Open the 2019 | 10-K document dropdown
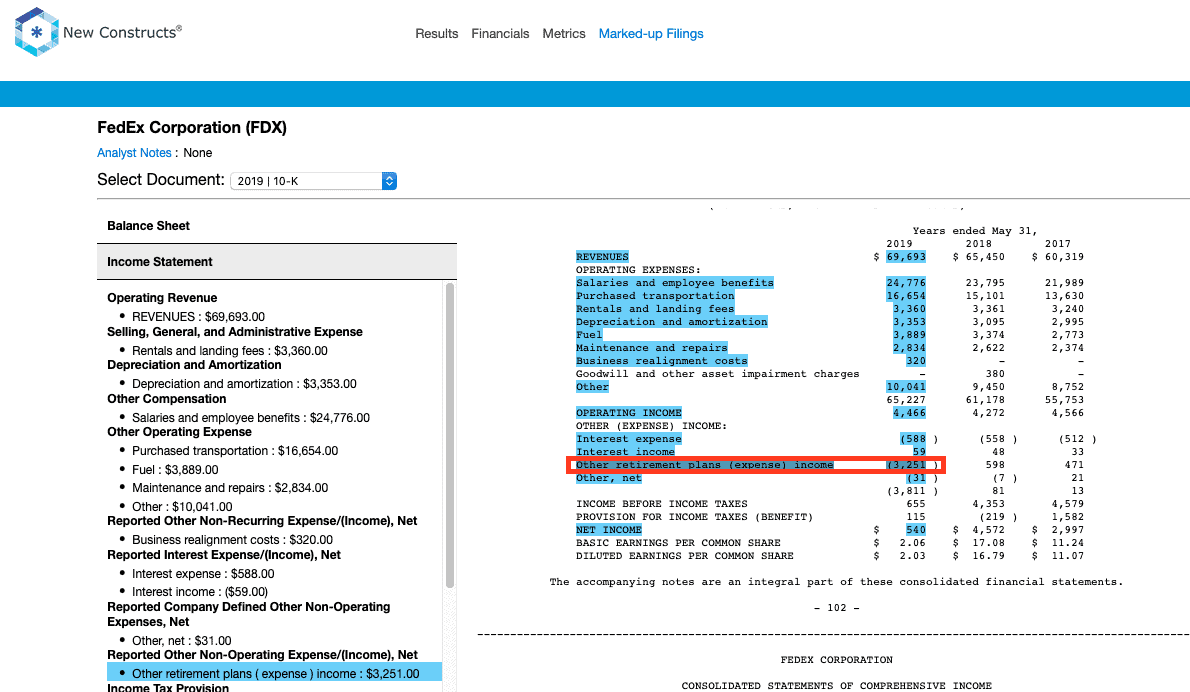The height and width of the screenshot is (692, 1190). 313,181
